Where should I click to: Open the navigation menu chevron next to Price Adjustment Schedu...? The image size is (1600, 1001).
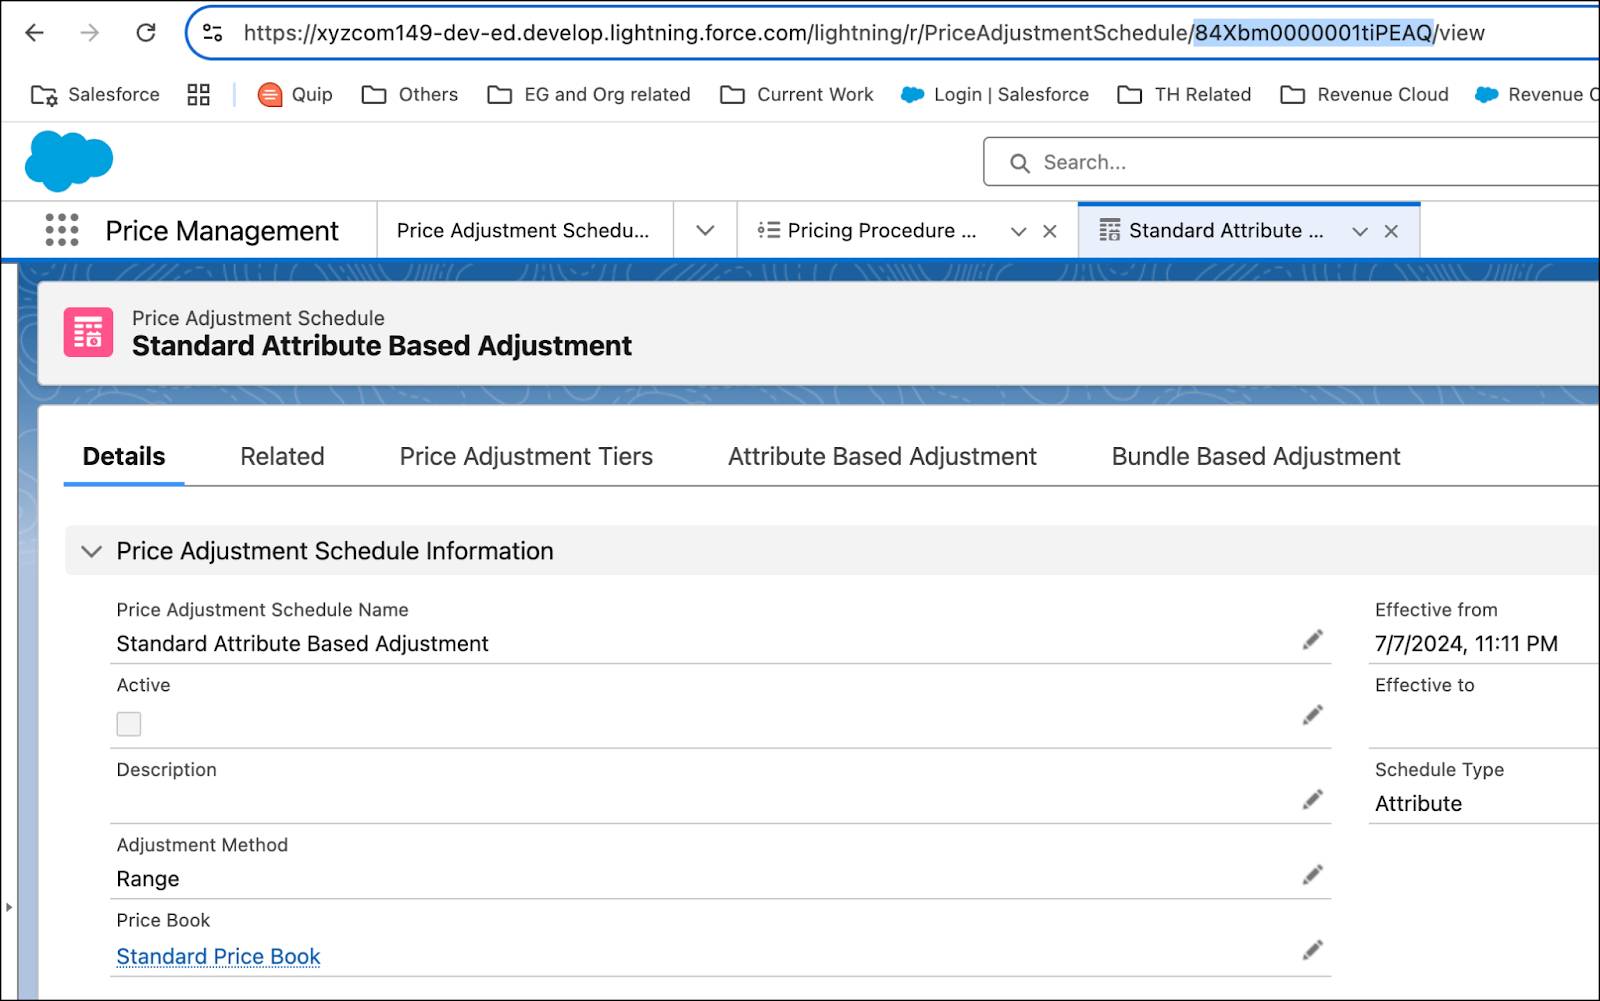(x=705, y=231)
